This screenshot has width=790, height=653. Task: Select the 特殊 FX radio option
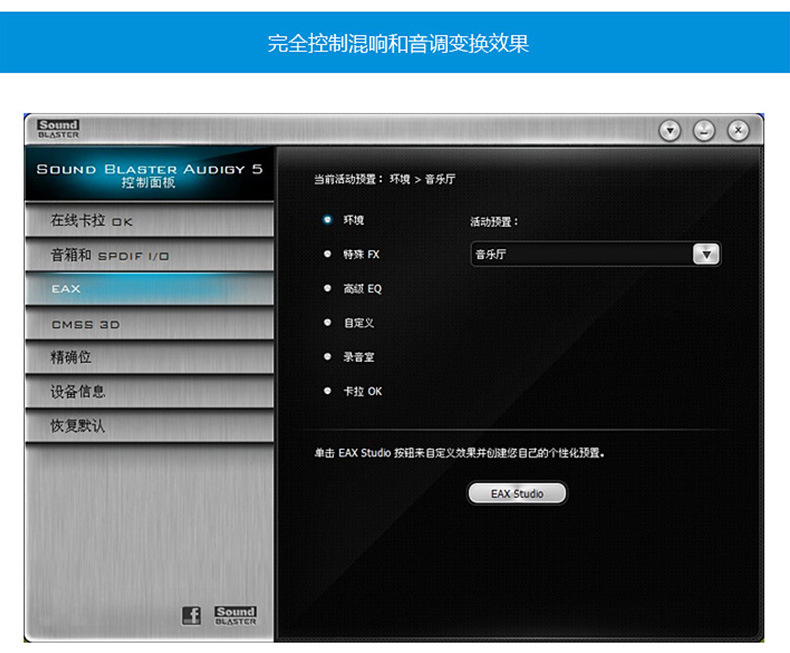tap(327, 254)
